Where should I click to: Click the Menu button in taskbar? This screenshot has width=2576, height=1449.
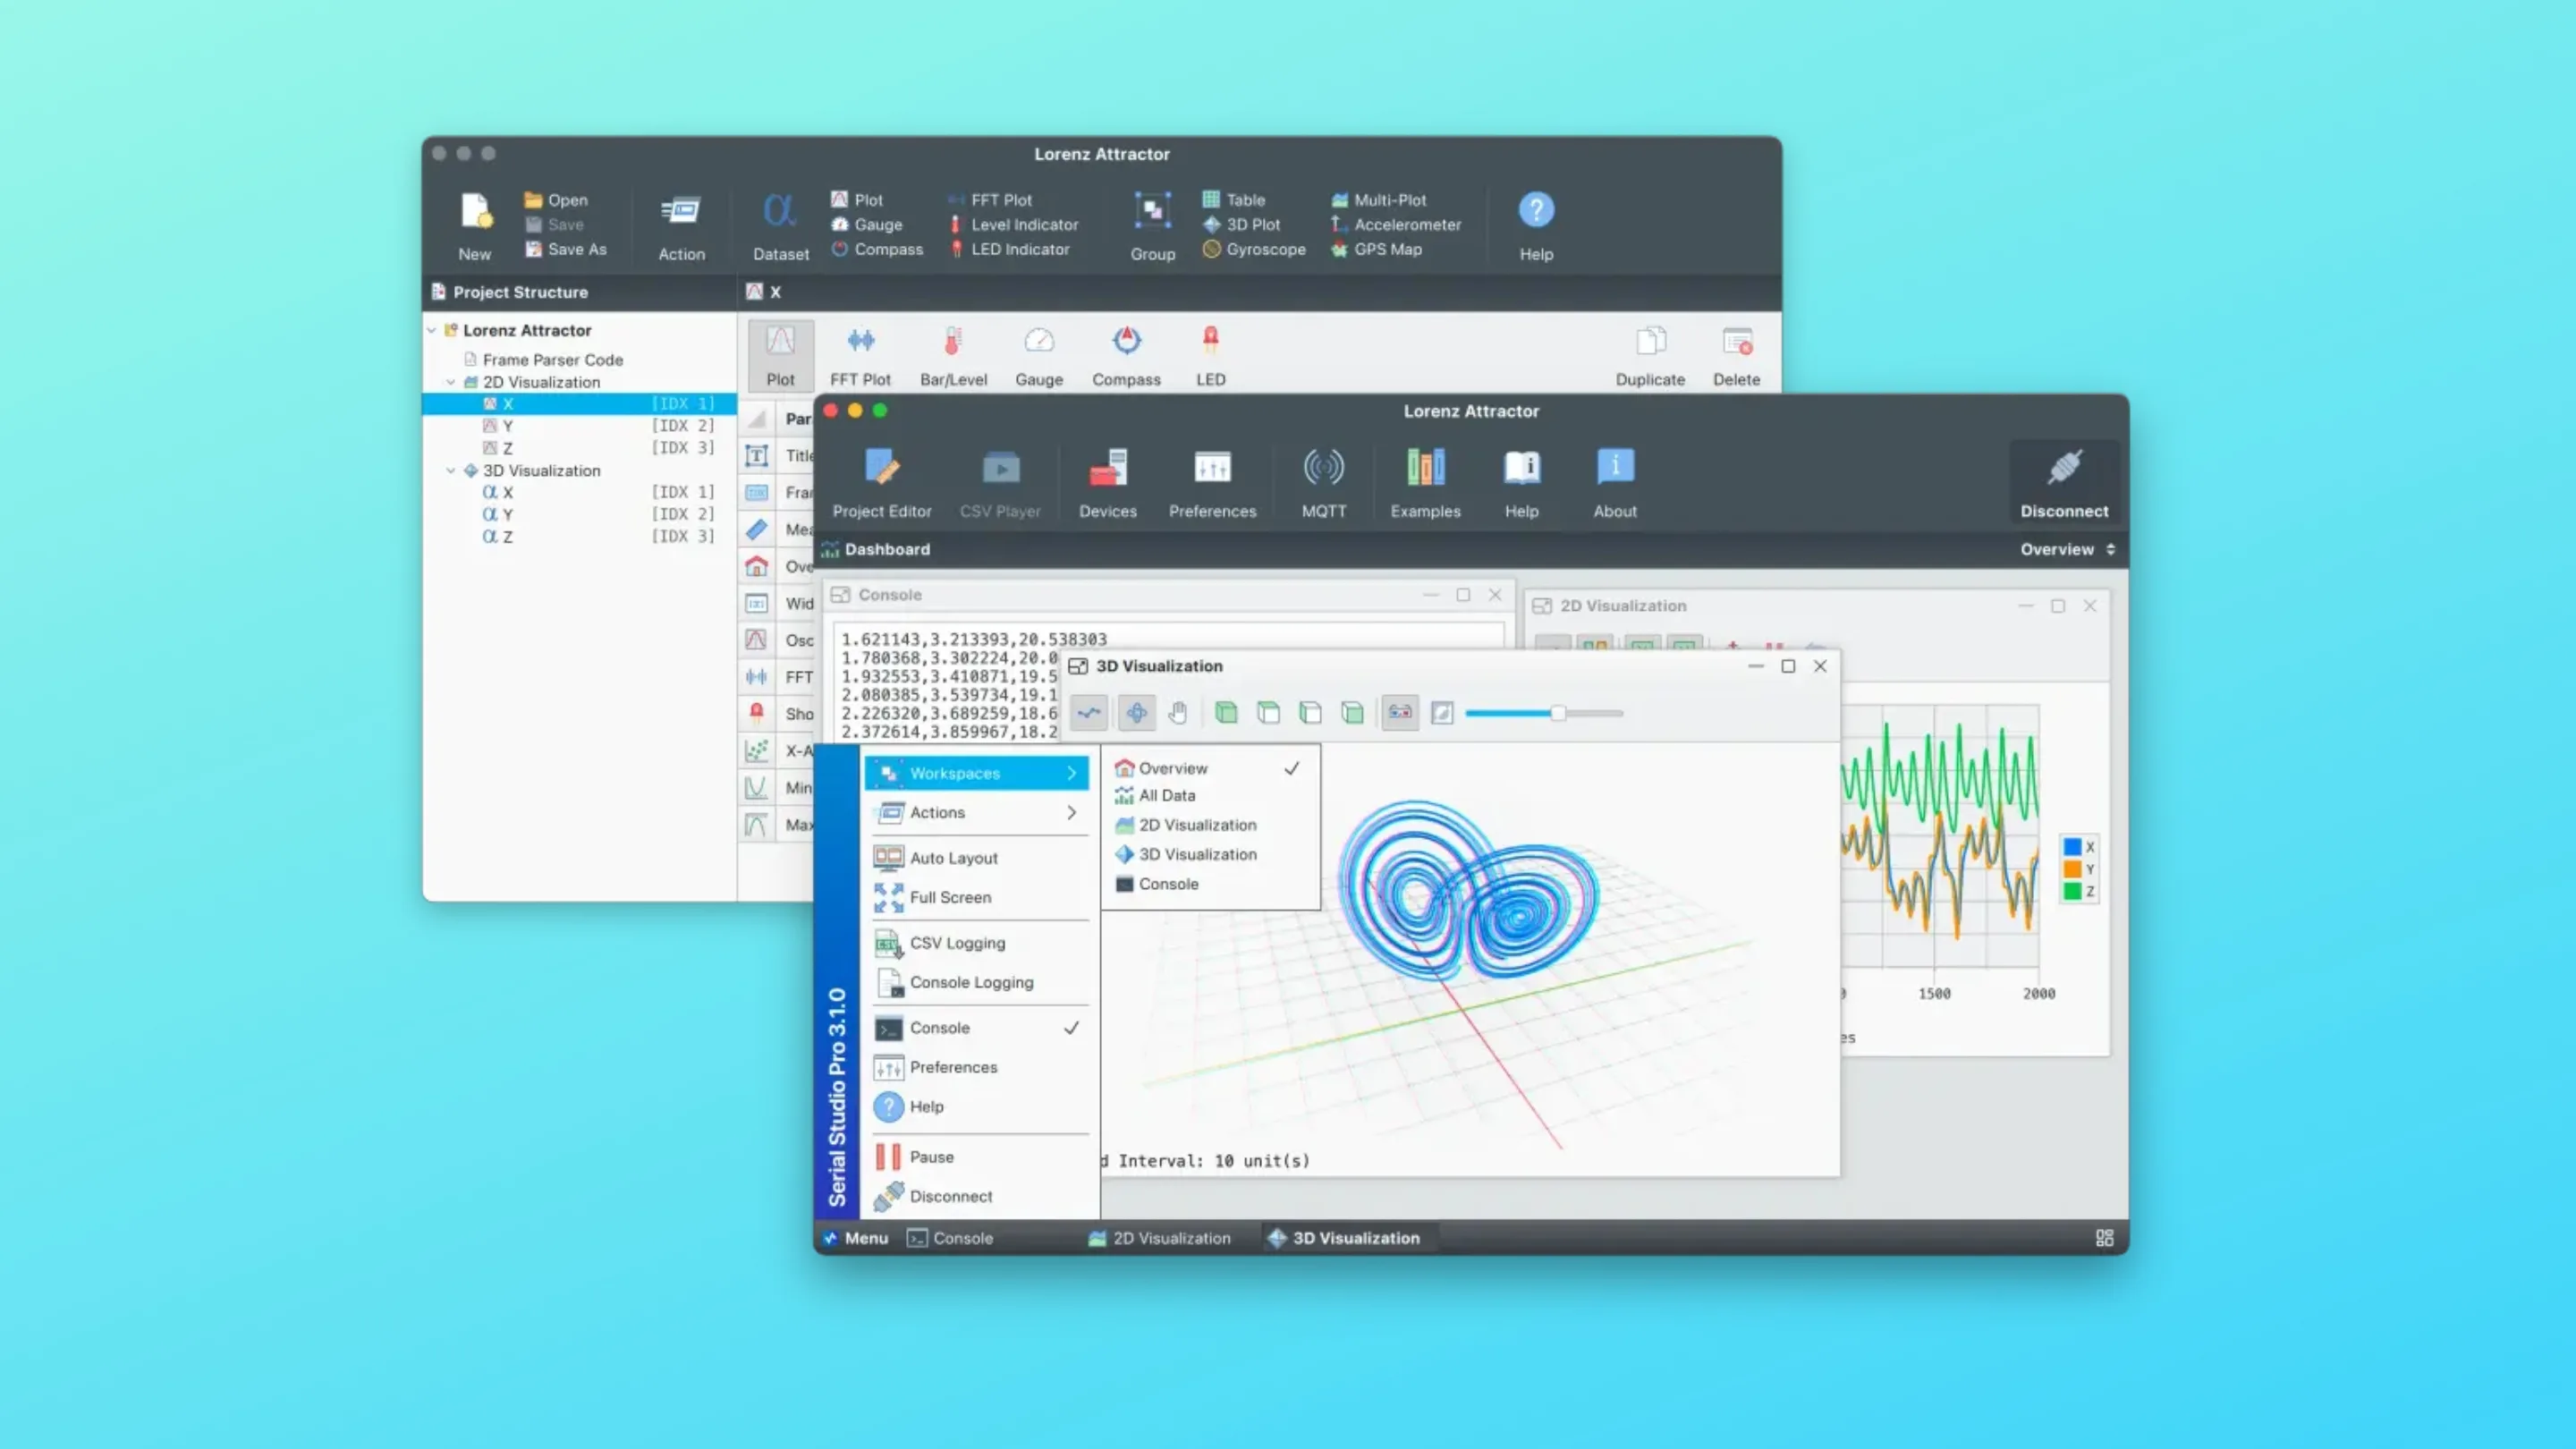[x=855, y=1238]
